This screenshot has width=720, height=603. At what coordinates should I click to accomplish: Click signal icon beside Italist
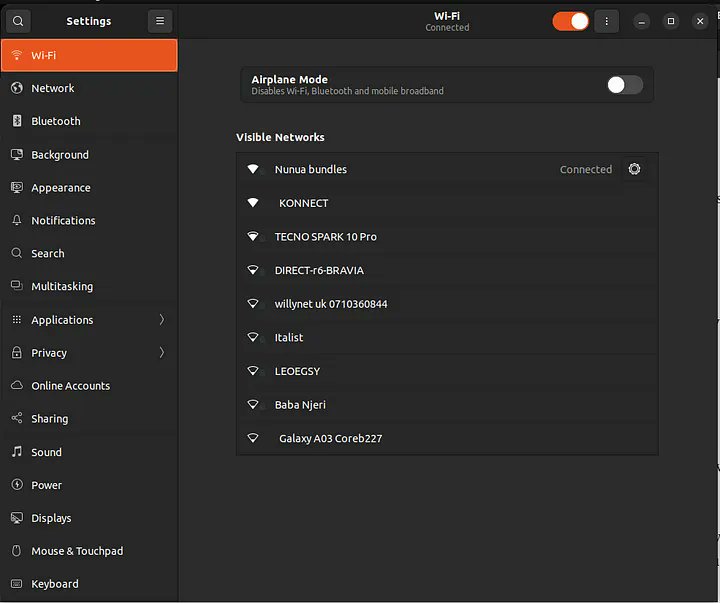(253, 337)
